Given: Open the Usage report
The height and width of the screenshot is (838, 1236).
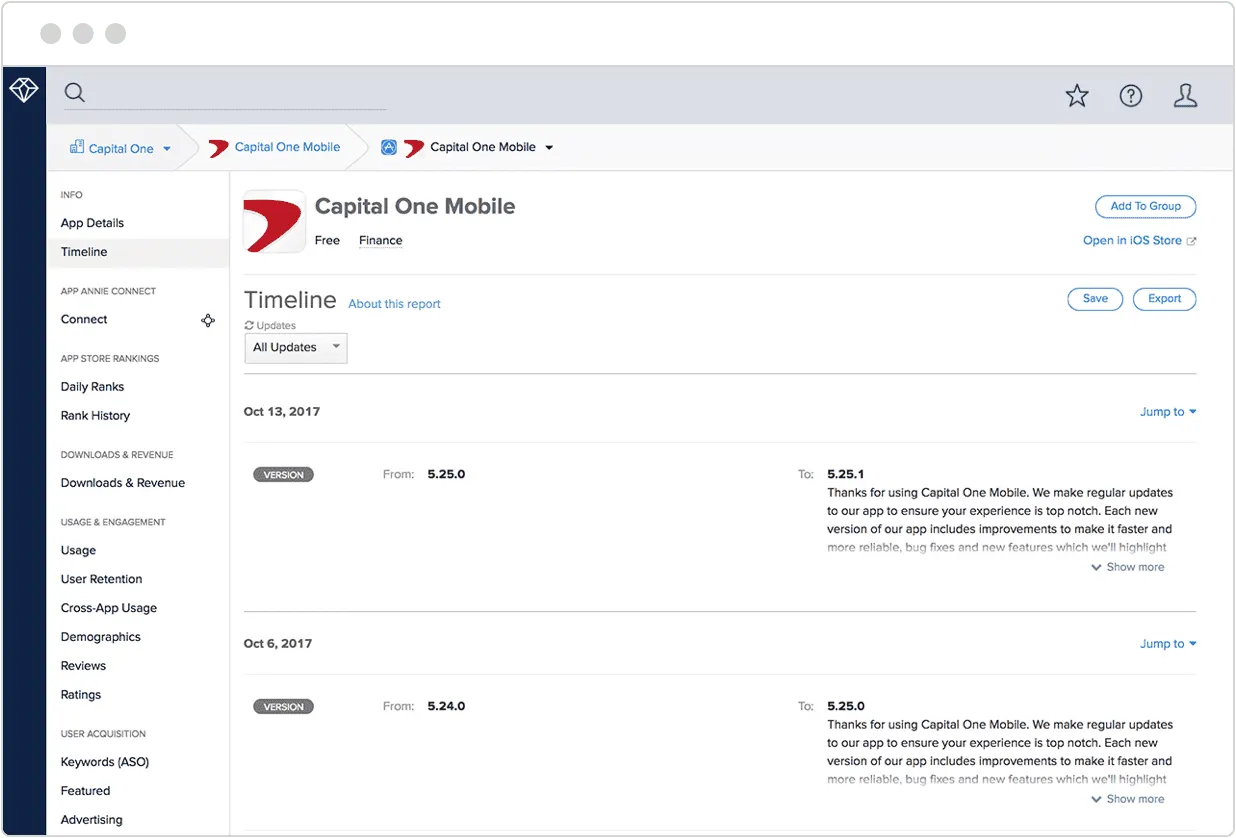Looking at the screenshot, I should pos(78,551).
